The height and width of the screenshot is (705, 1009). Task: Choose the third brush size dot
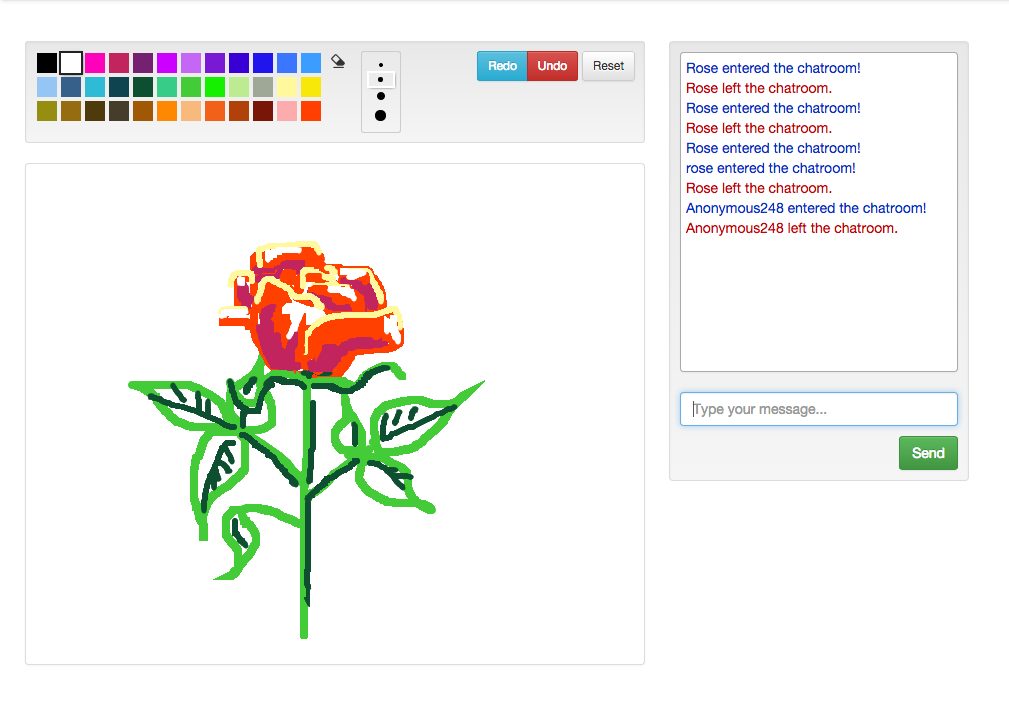click(381, 96)
